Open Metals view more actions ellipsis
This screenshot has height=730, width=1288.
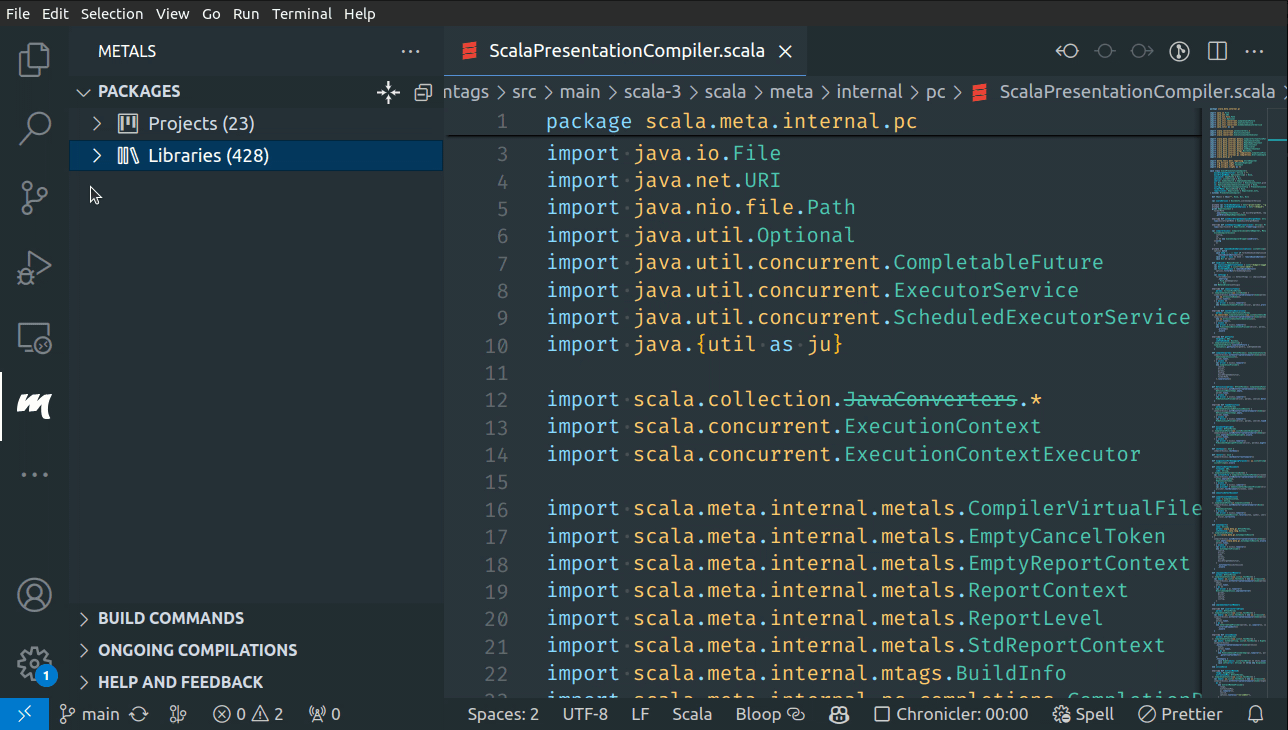[x=411, y=51]
